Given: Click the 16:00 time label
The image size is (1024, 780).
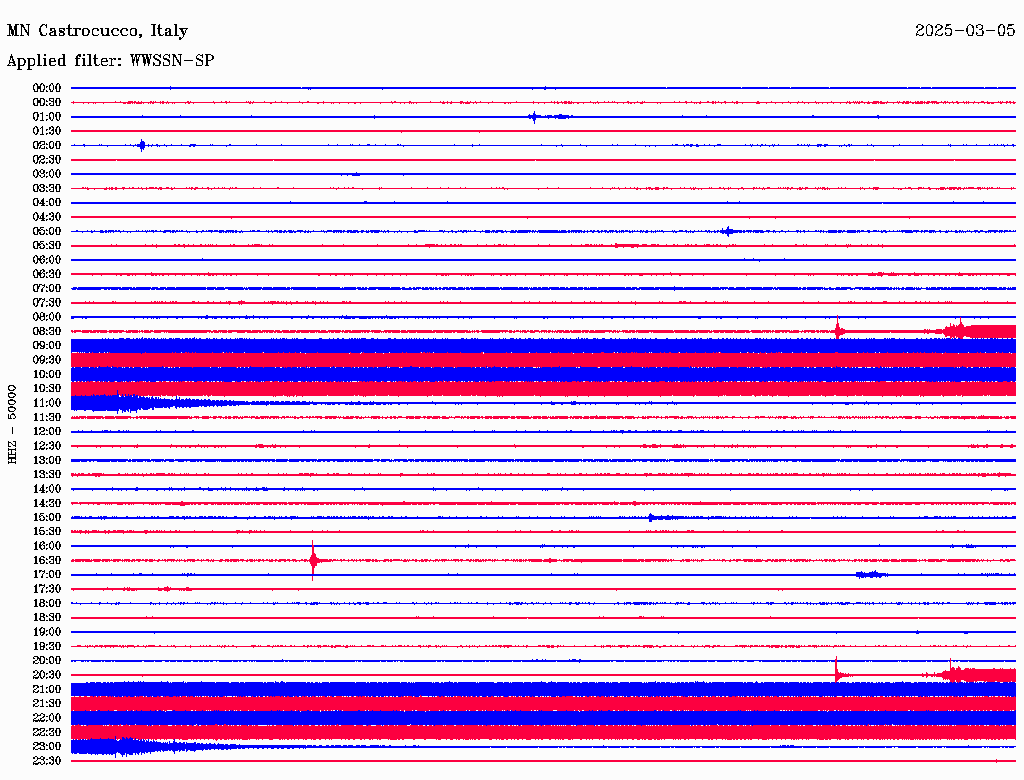Looking at the screenshot, I should (x=46, y=546).
